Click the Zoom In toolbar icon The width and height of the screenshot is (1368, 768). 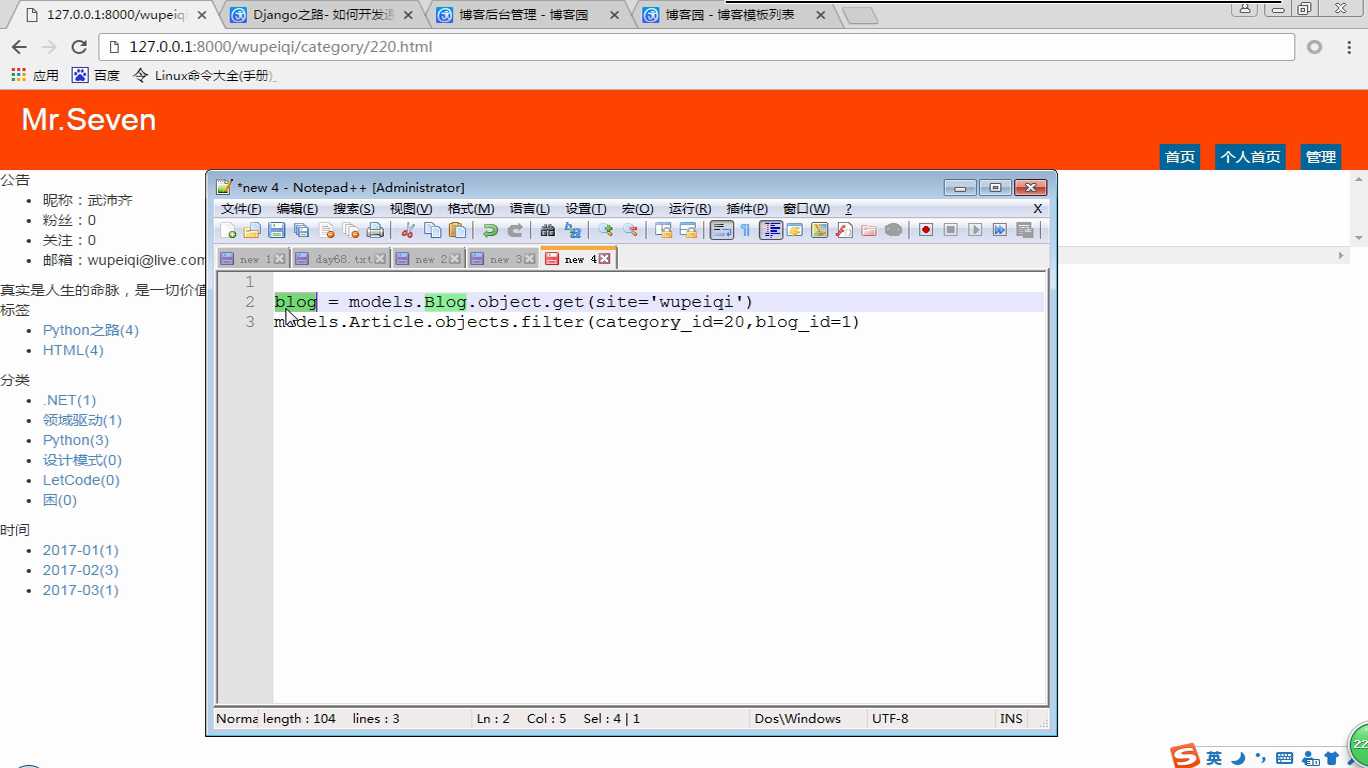point(605,230)
